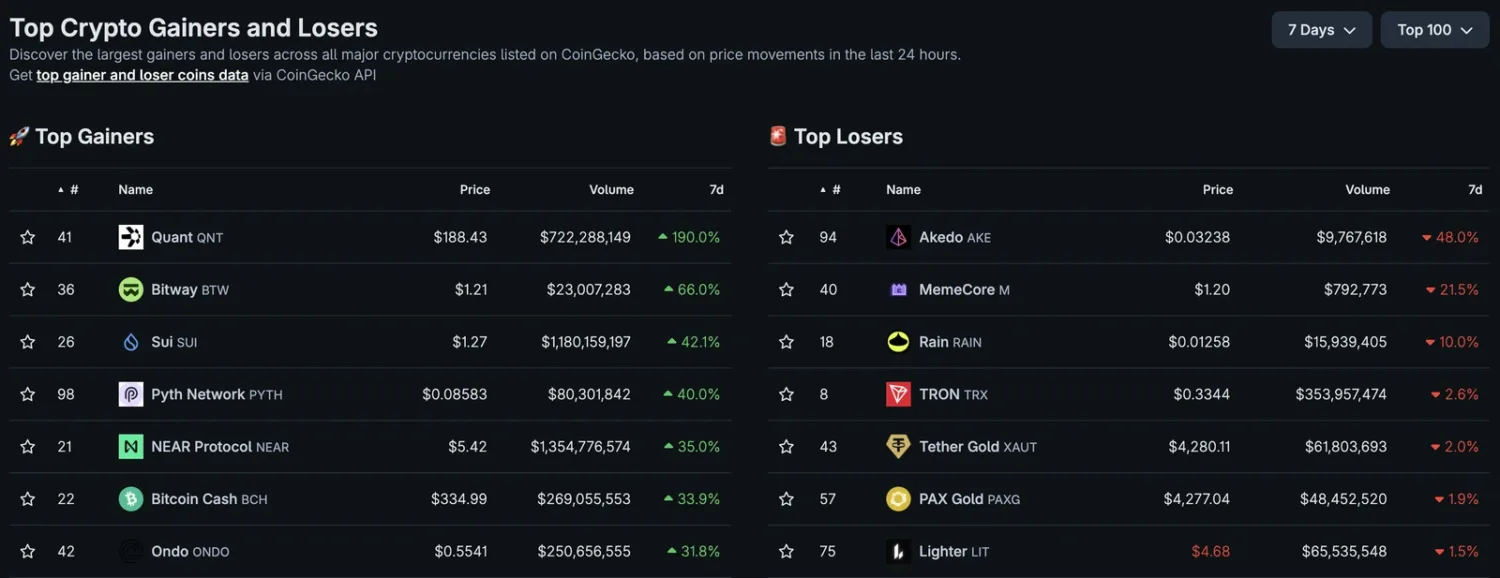Viewport: 1500px width, 578px height.
Task: Sort Top Losers by 7d change column
Action: coord(1475,189)
